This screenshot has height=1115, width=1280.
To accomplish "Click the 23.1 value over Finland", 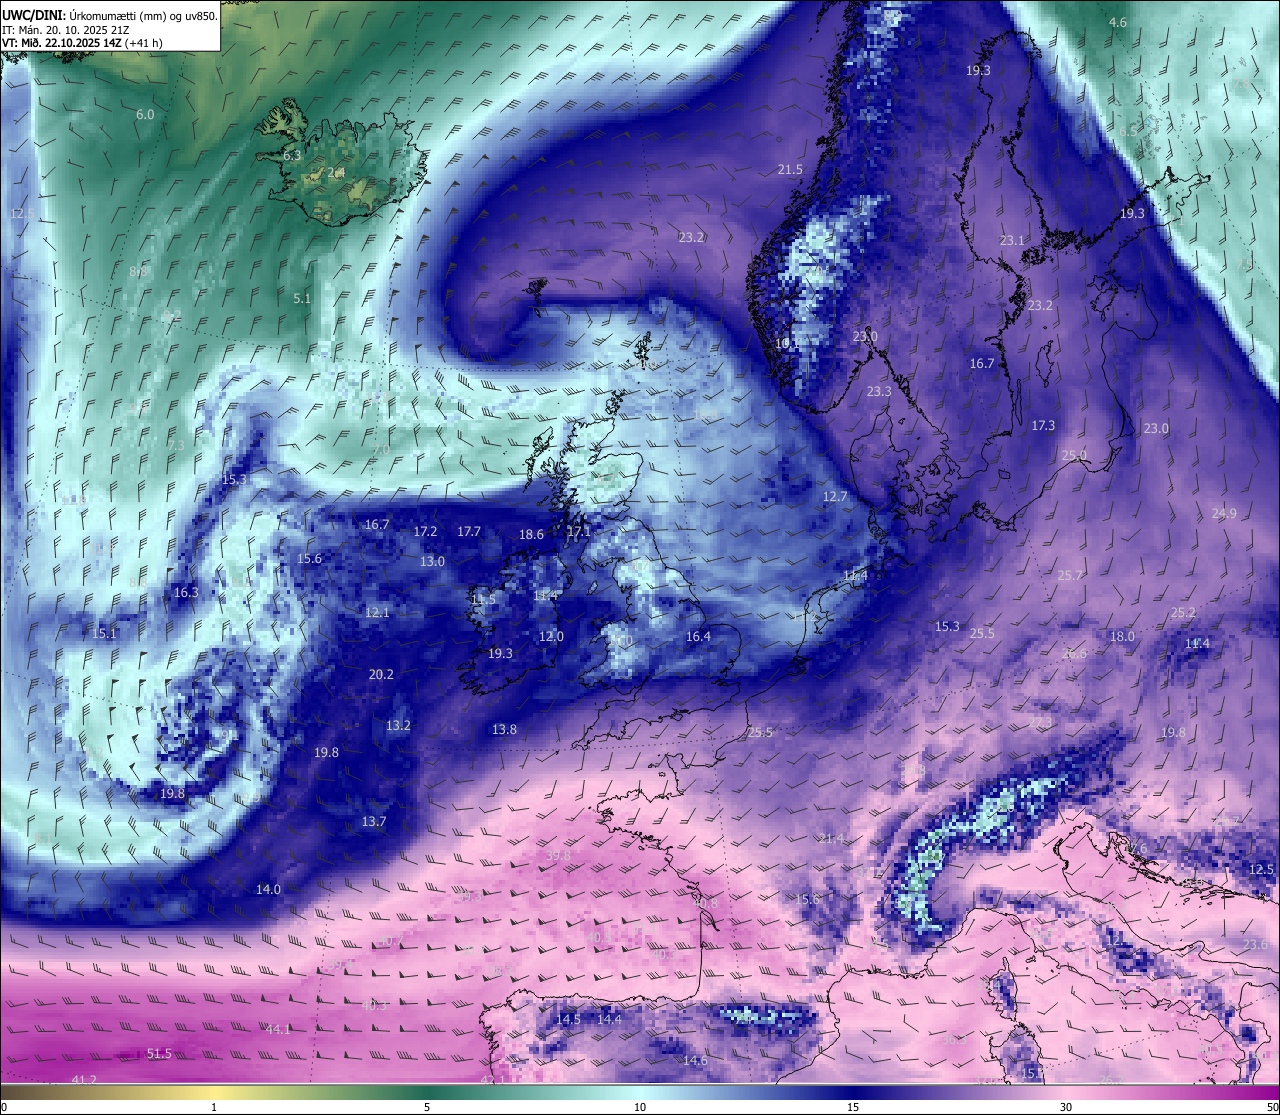I will (1012, 241).
